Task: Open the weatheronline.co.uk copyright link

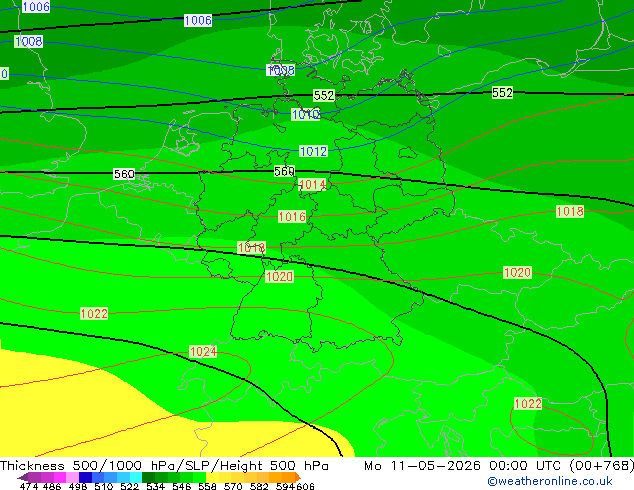Action: click(x=550, y=481)
